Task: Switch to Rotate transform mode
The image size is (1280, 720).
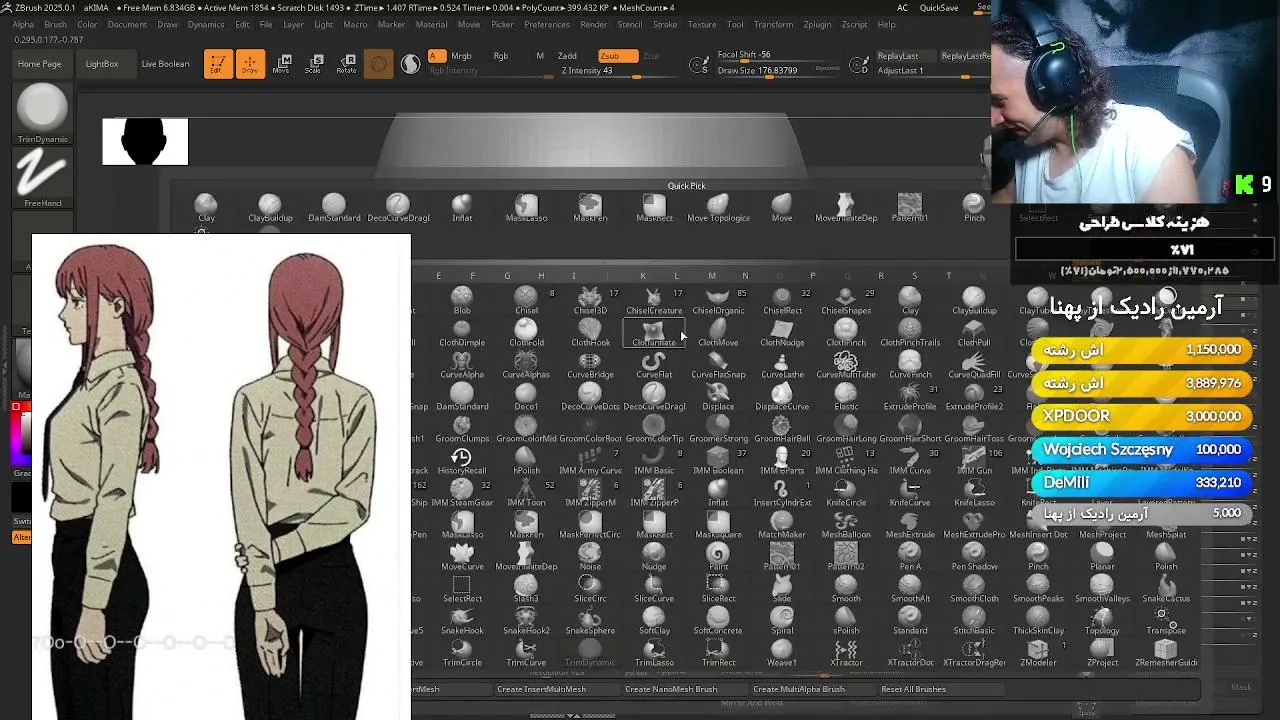Action: coord(346,64)
